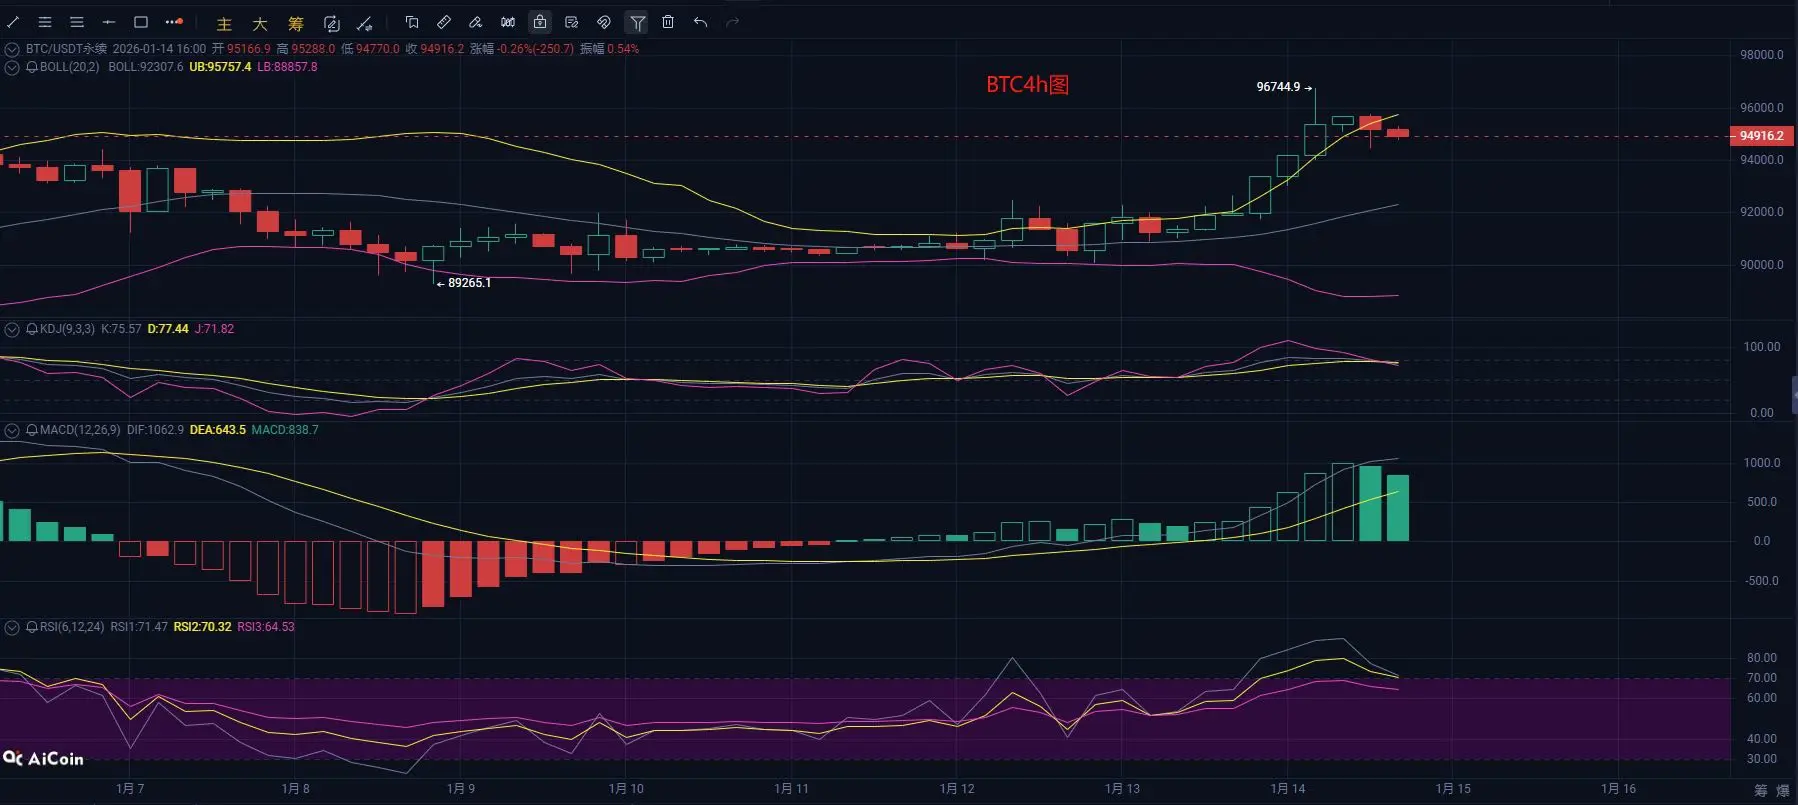This screenshot has width=1798, height=805.
Task: Set alert bell for MACD indicator
Action: pos(32,430)
